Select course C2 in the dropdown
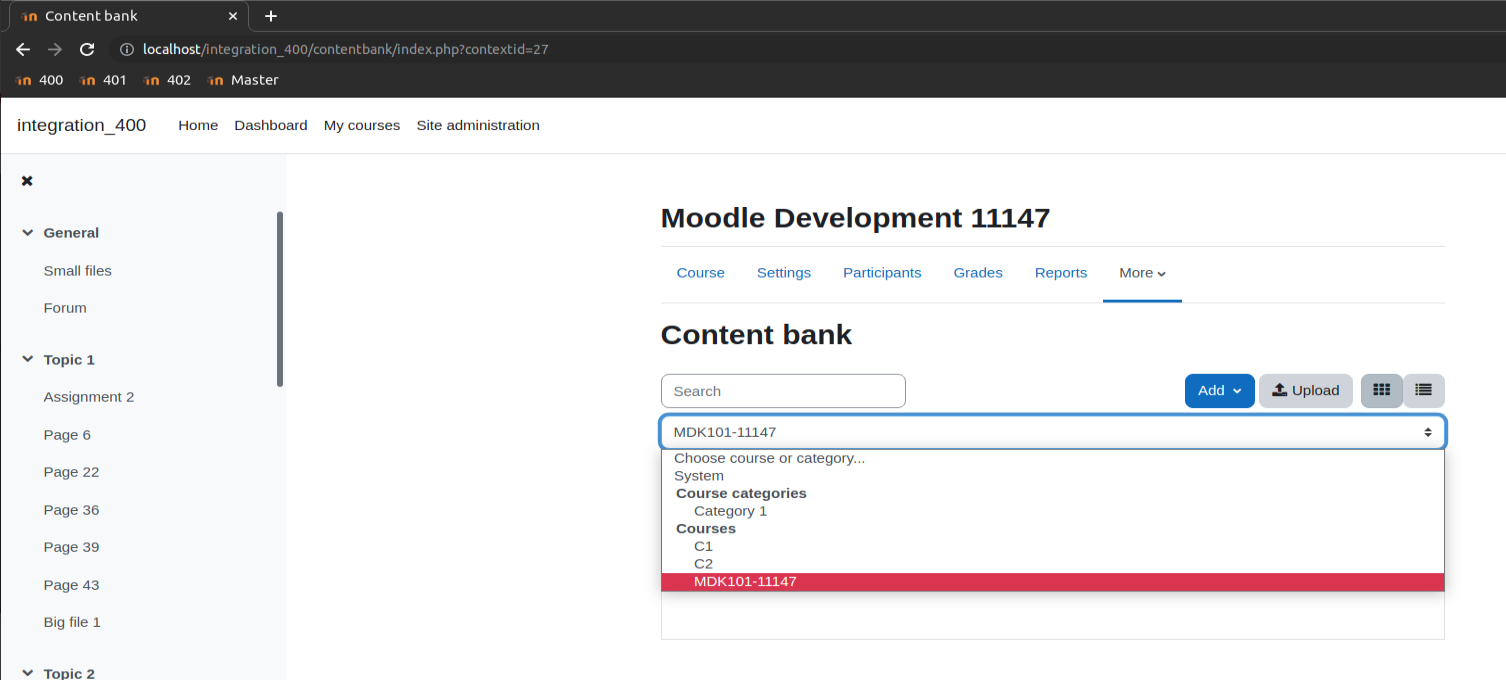Viewport: 1506px width, 680px height. point(1052,564)
